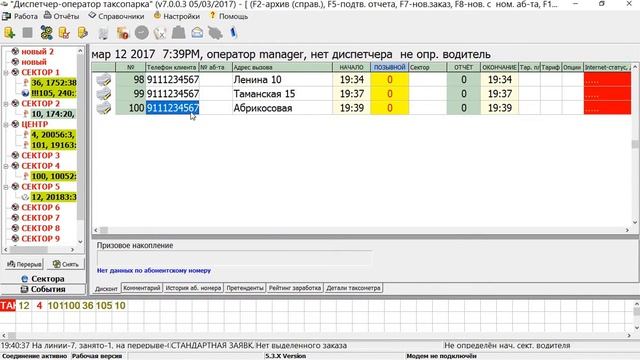This screenshot has height=360, width=640.
Task: Click the yellow document with red checkmark icon
Action: (x=64, y=33)
